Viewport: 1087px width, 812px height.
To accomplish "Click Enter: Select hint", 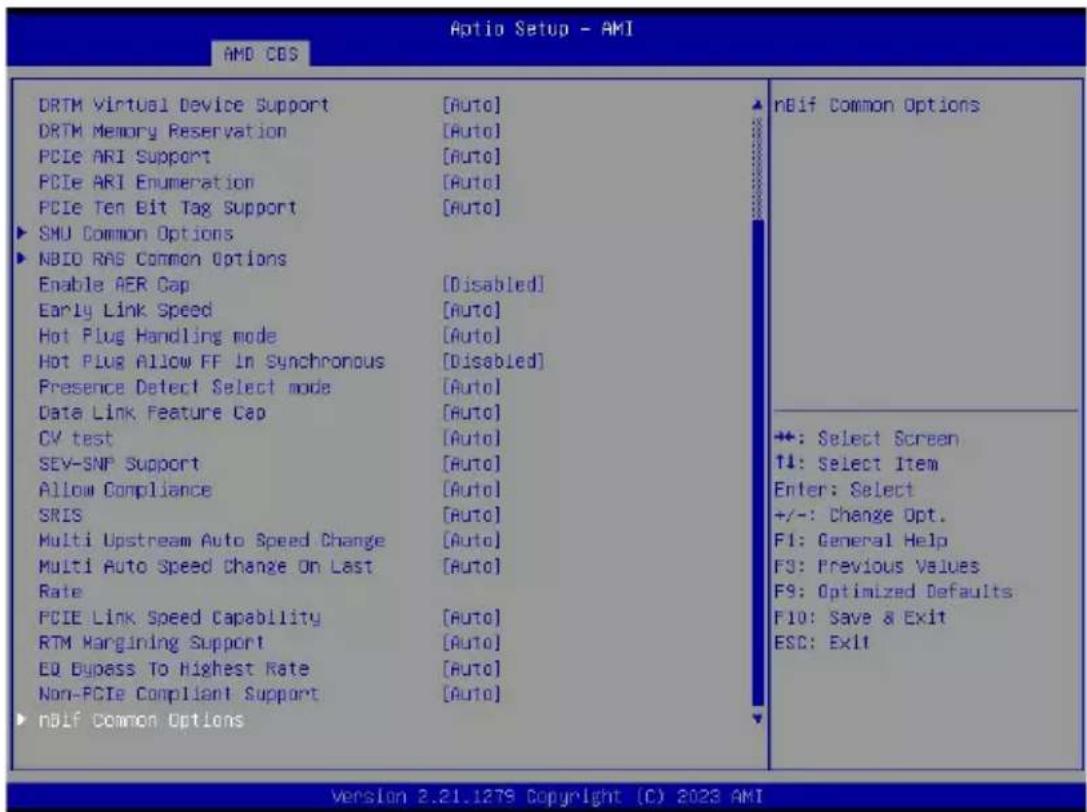I will coord(844,490).
